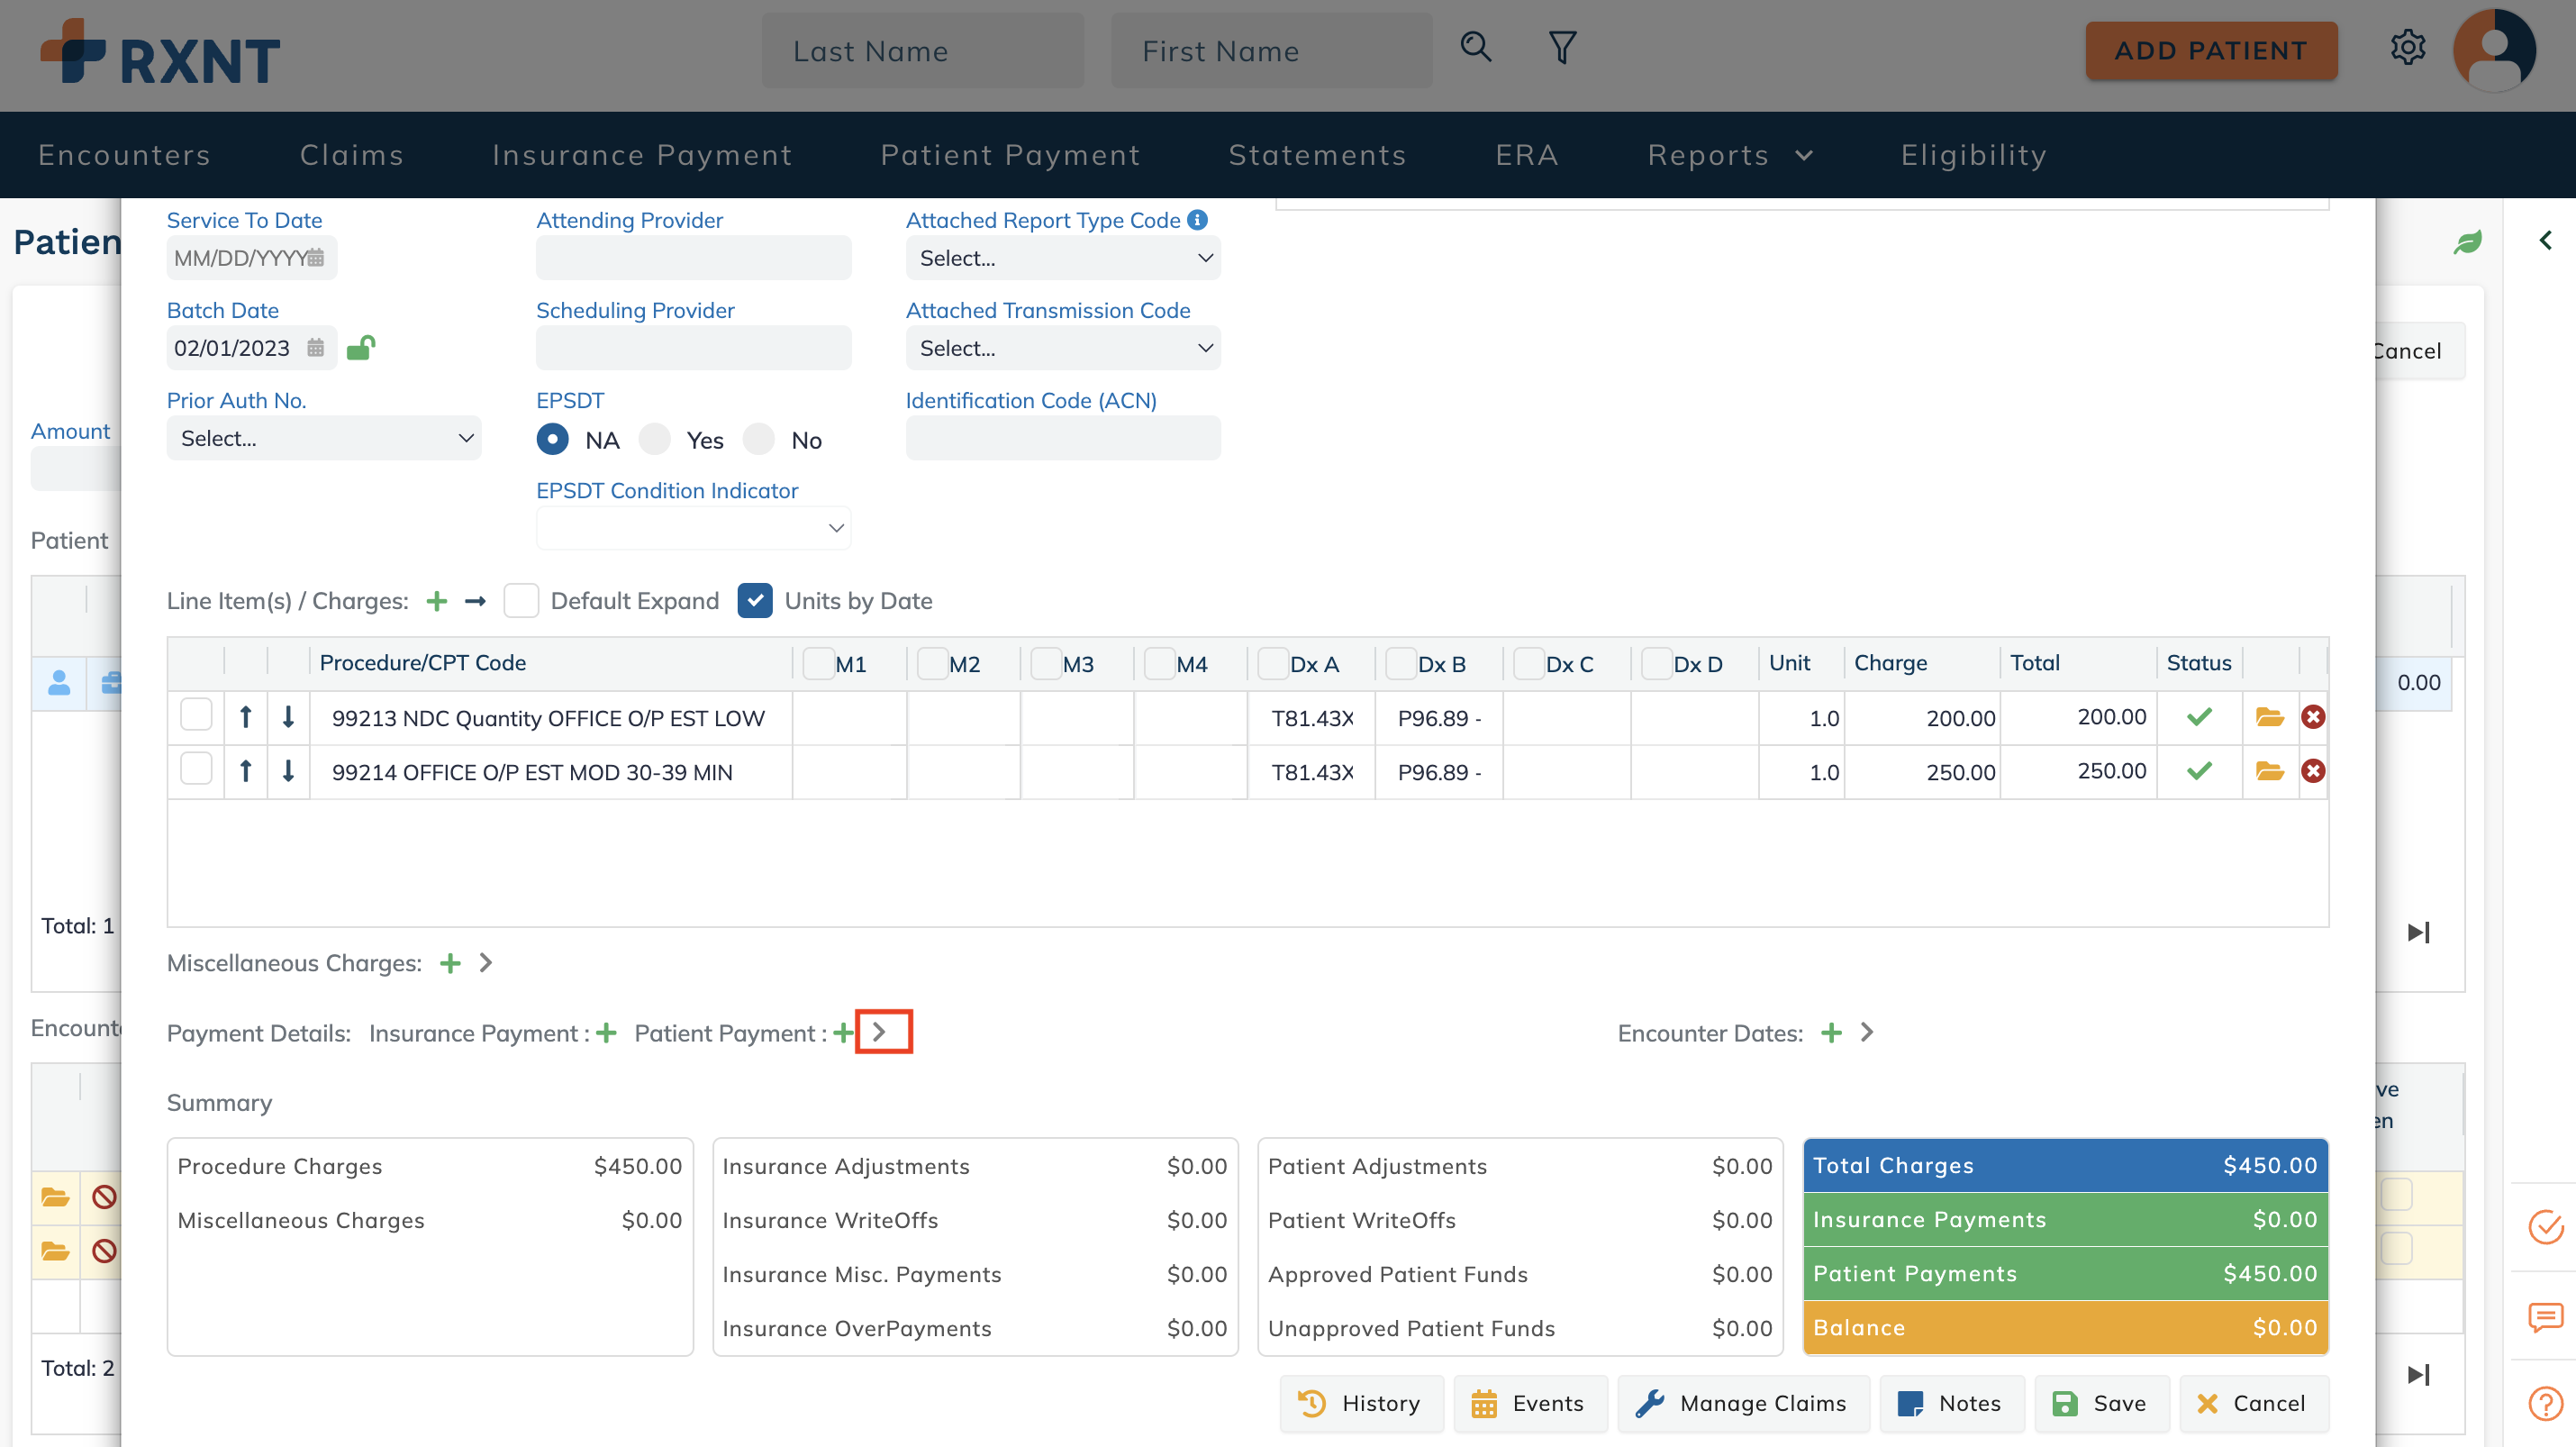This screenshot has height=1447, width=2576.
Task: Move the 99213 line item up
Action: (246, 717)
